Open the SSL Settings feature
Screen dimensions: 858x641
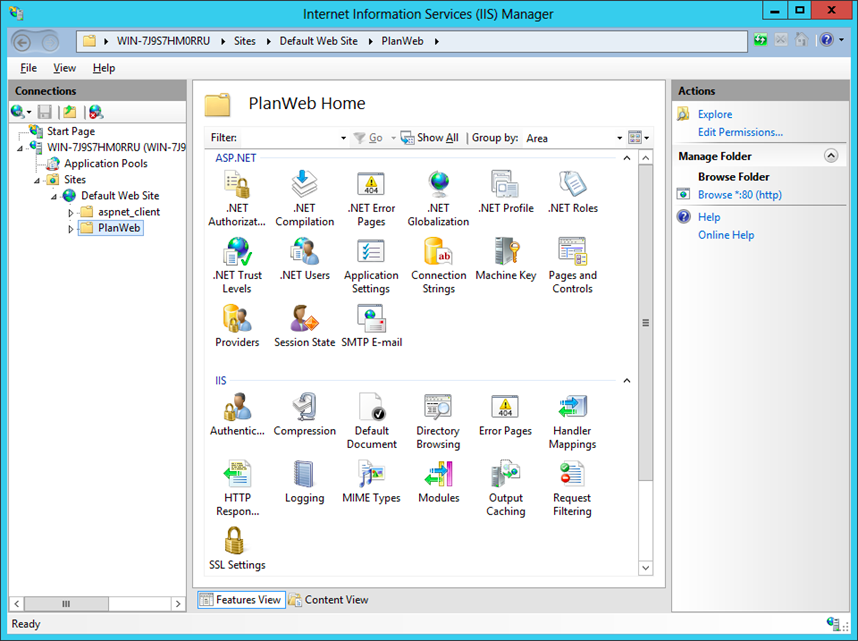coord(237,548)
